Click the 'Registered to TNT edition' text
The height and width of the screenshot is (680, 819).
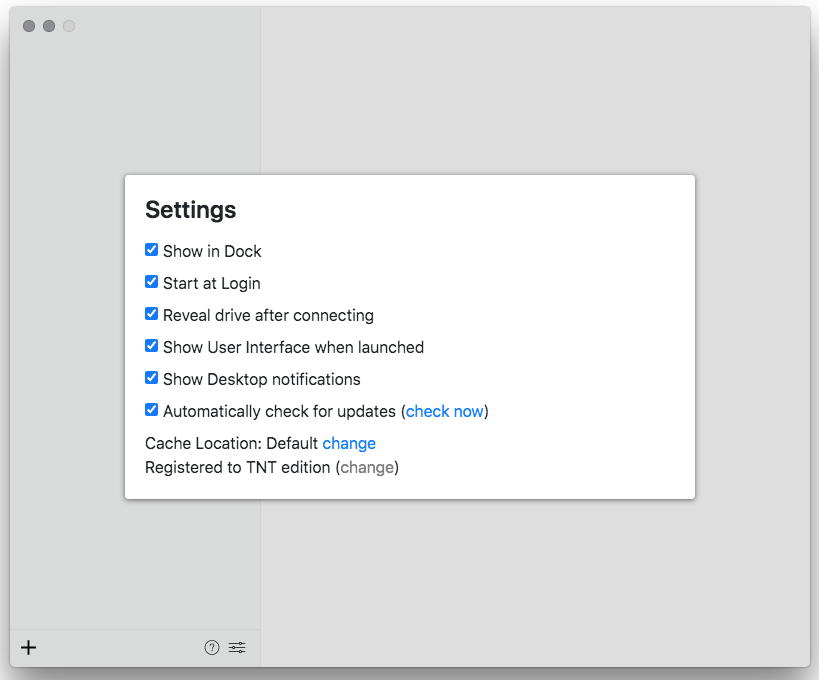click(237, 467)
